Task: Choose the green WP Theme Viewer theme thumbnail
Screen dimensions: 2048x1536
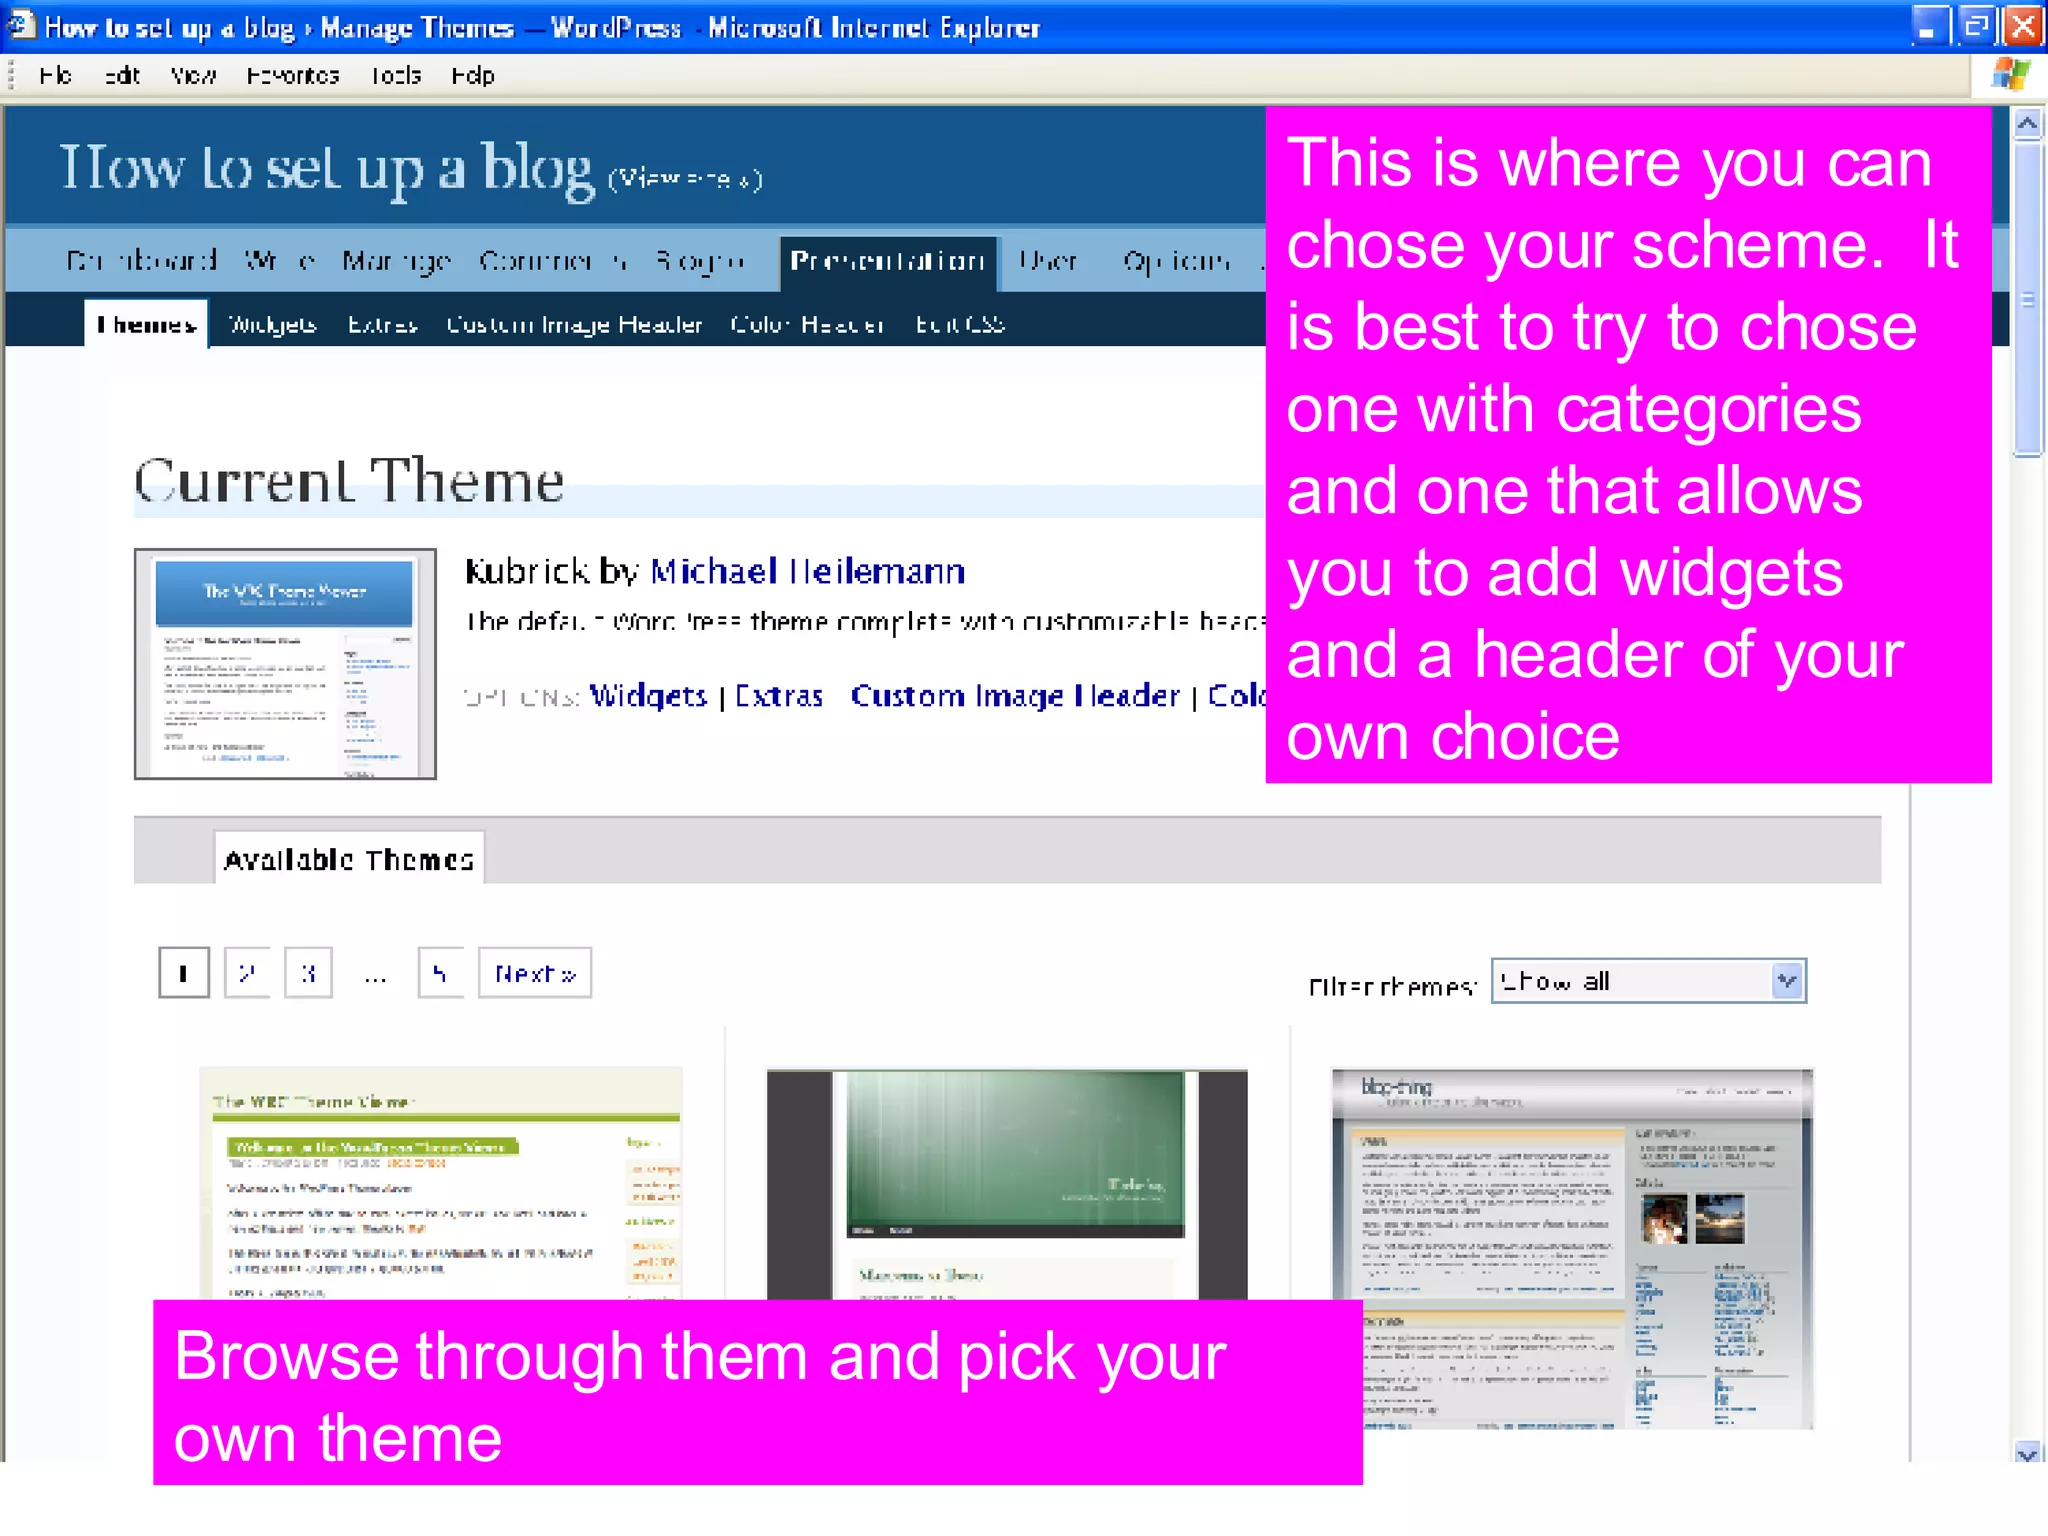Action: [x=441, y=1183]
